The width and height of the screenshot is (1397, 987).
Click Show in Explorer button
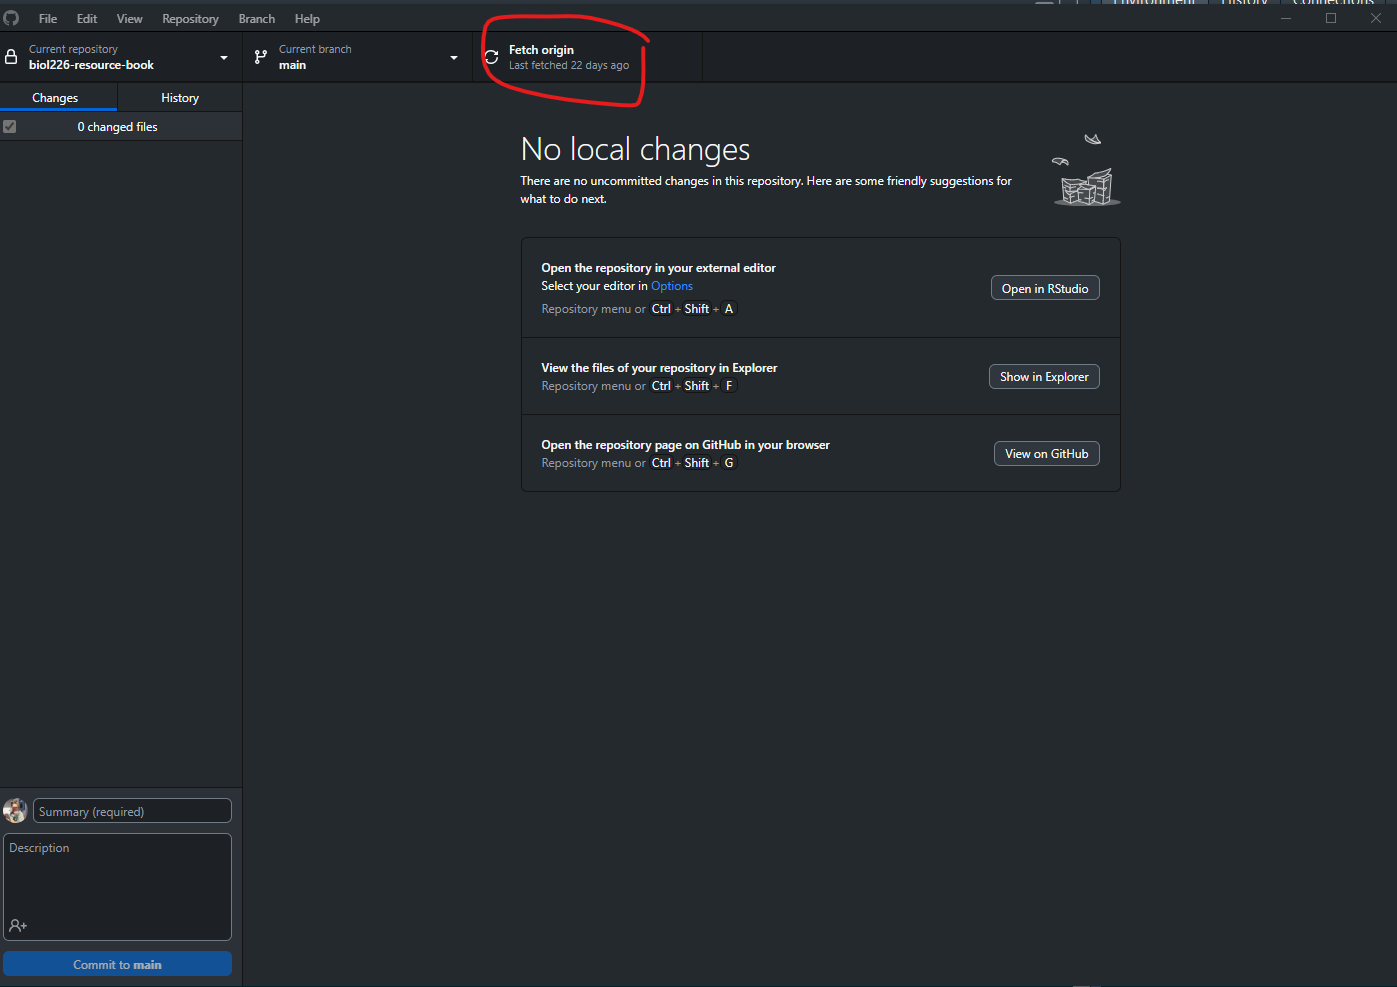tap(1044, 377)
